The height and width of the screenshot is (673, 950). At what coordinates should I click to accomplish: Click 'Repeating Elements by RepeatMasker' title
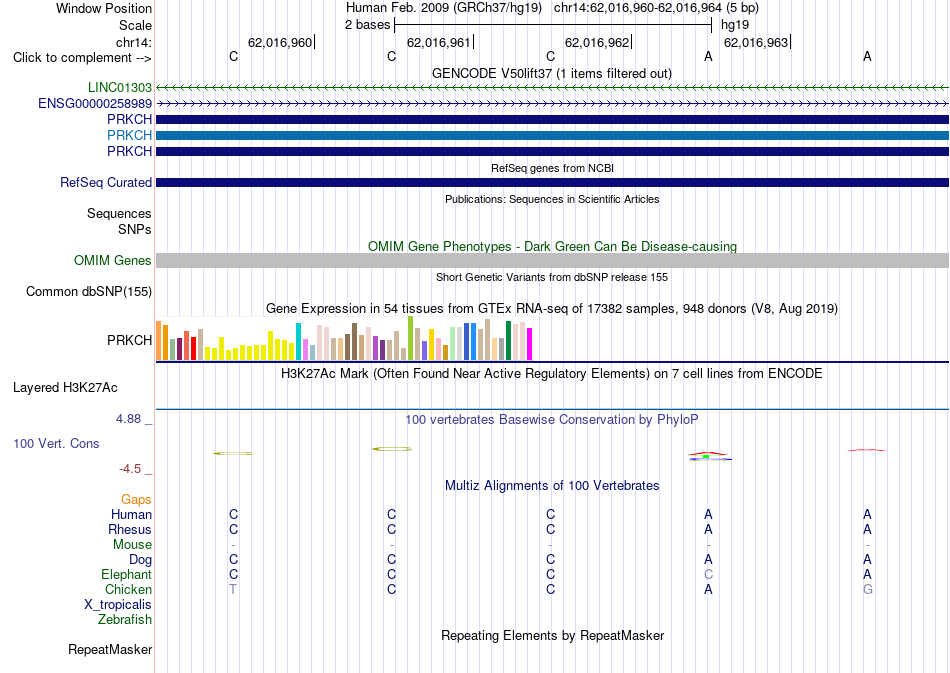pos(552,635)
